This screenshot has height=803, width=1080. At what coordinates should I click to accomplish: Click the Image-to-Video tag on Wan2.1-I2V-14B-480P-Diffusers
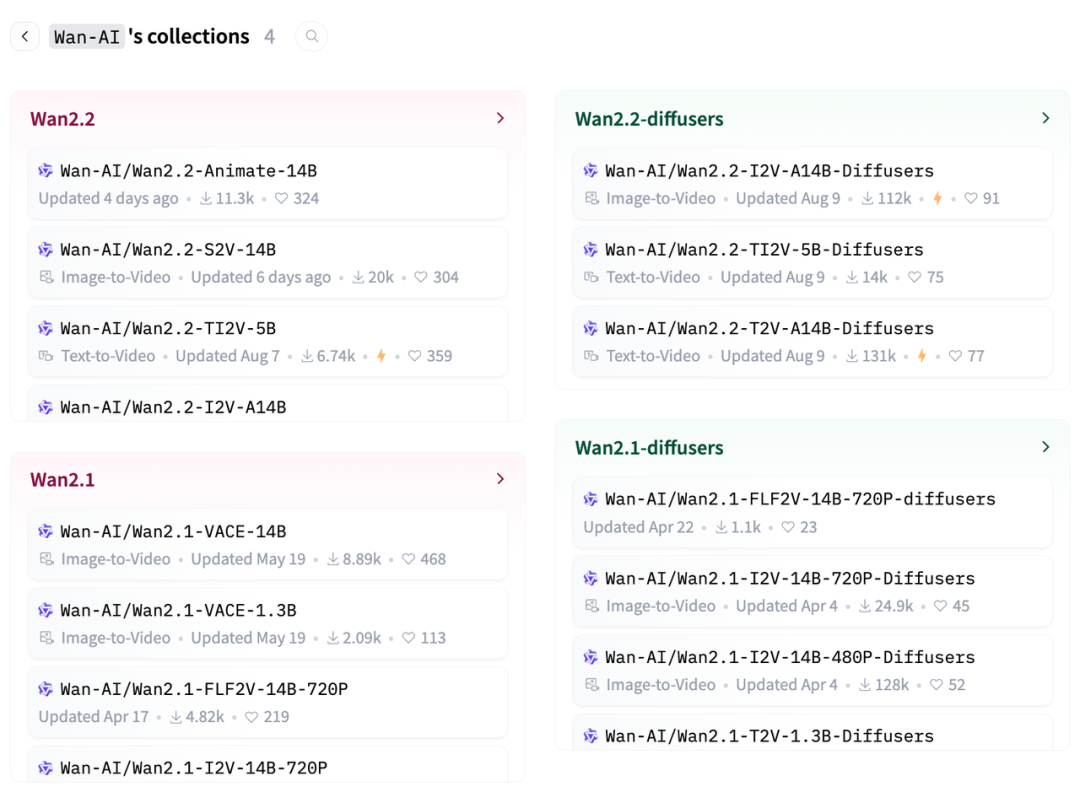click(650, 685)
